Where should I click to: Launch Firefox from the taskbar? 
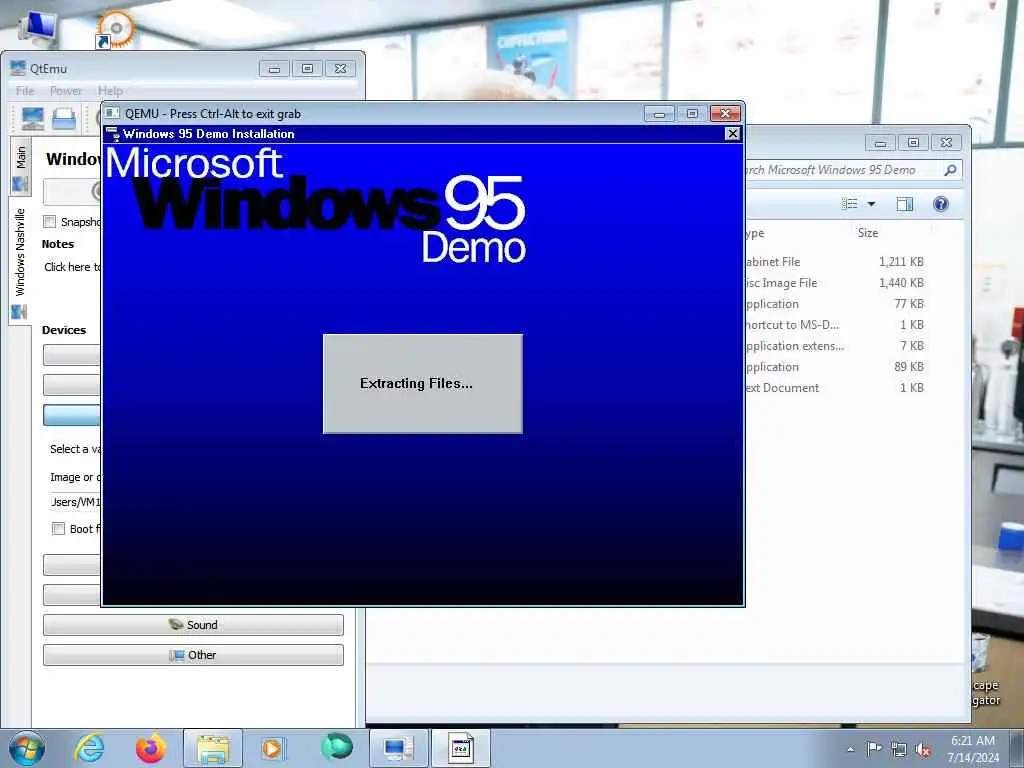pyautogui.click(x=150, y=748)
